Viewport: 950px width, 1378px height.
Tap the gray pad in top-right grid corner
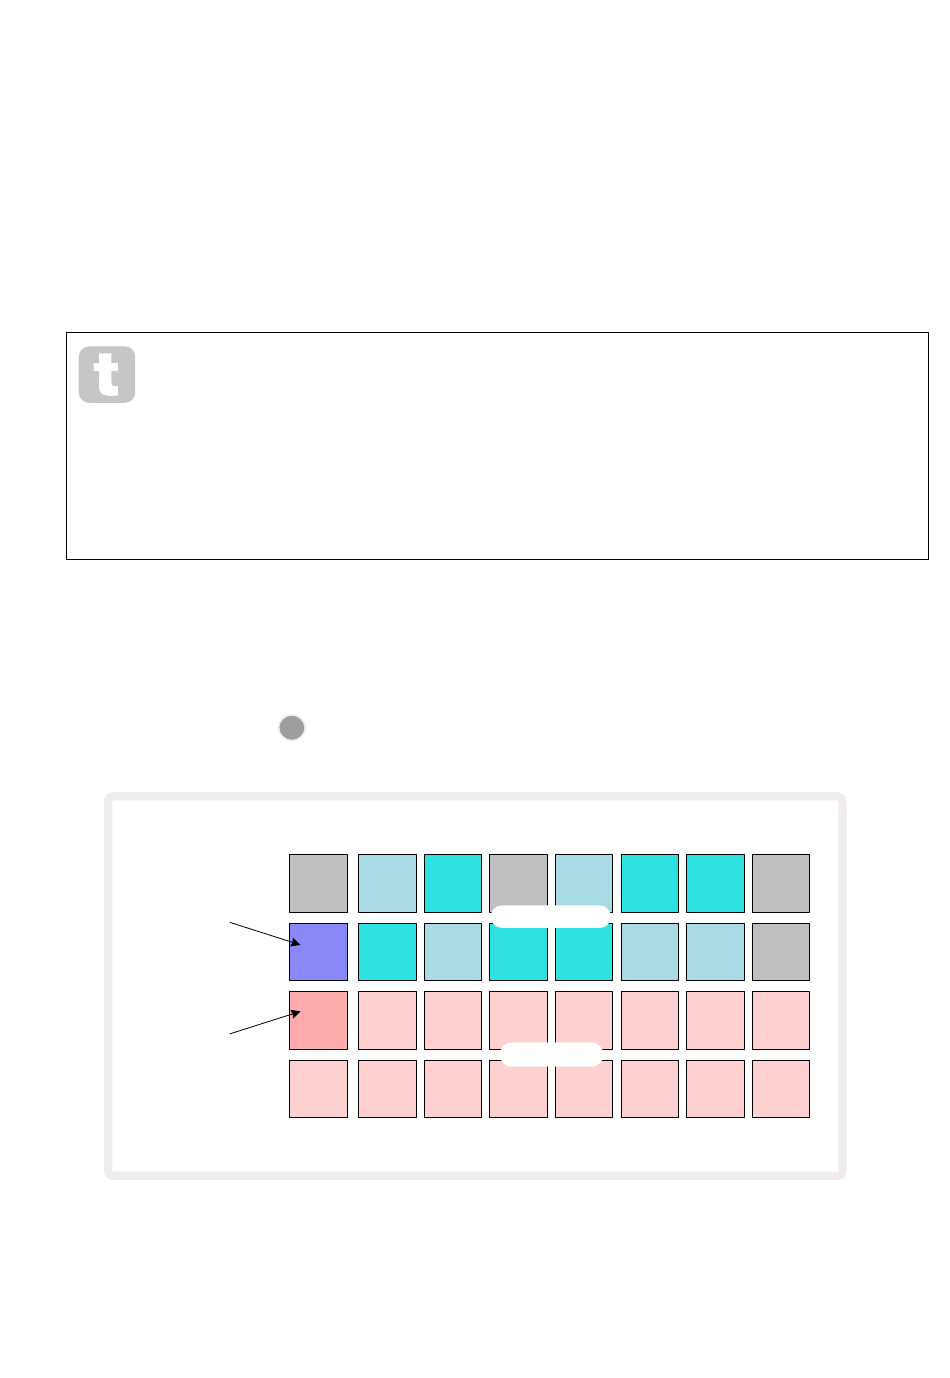coord(781,883)
